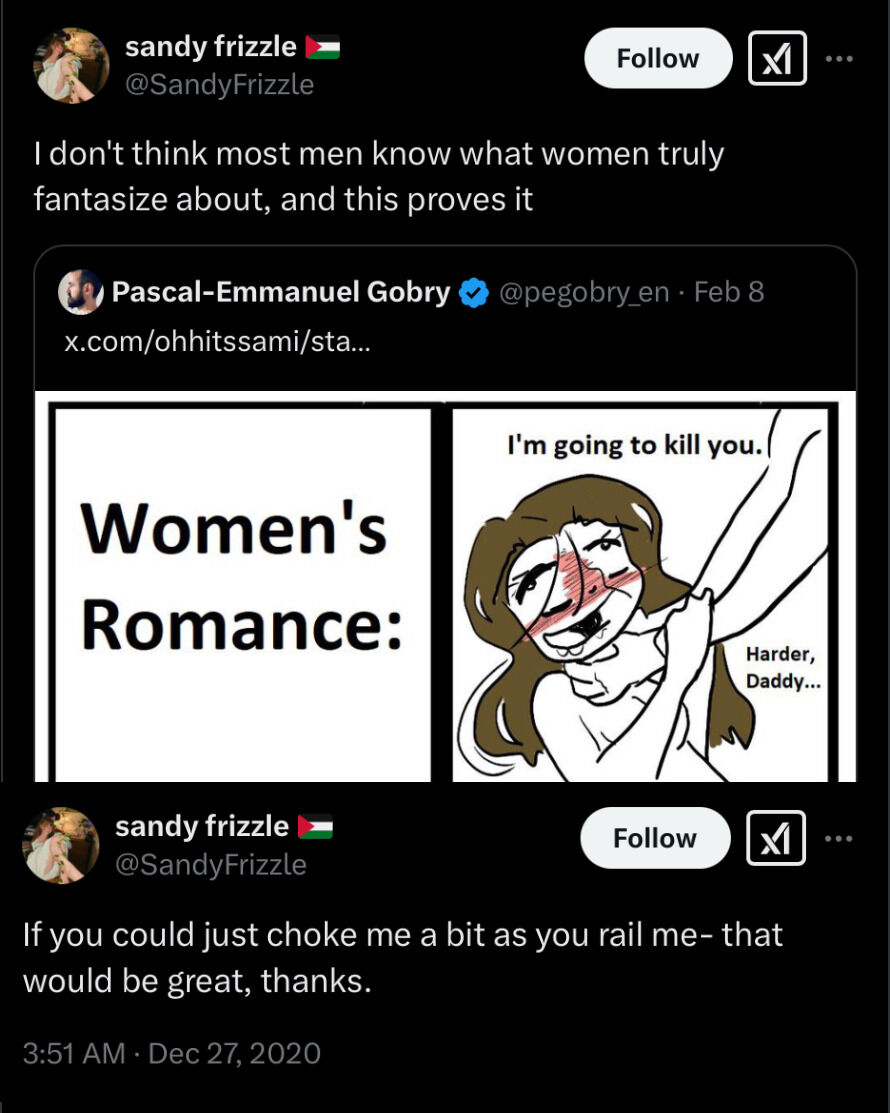Screen dimensions: 890x1113
Task: Click the blue verified badge next to Gobry
Action: click(473, 292)
